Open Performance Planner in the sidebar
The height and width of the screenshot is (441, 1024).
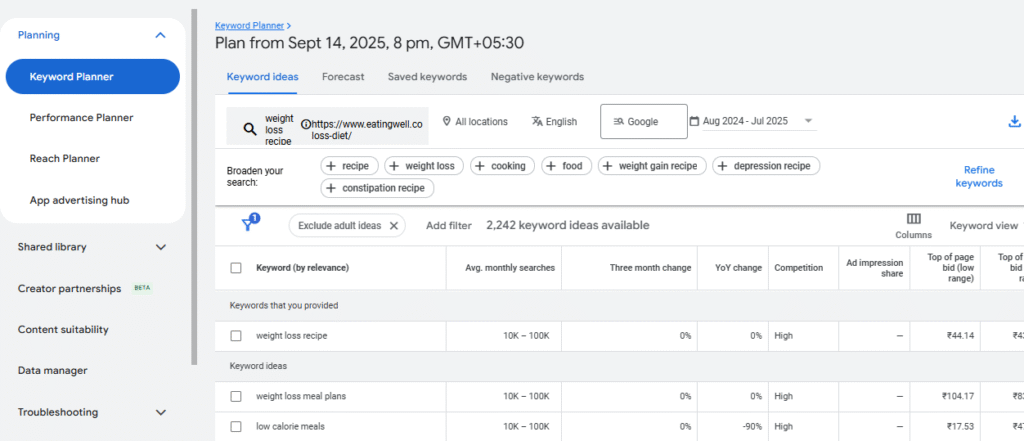click(81, 118)
